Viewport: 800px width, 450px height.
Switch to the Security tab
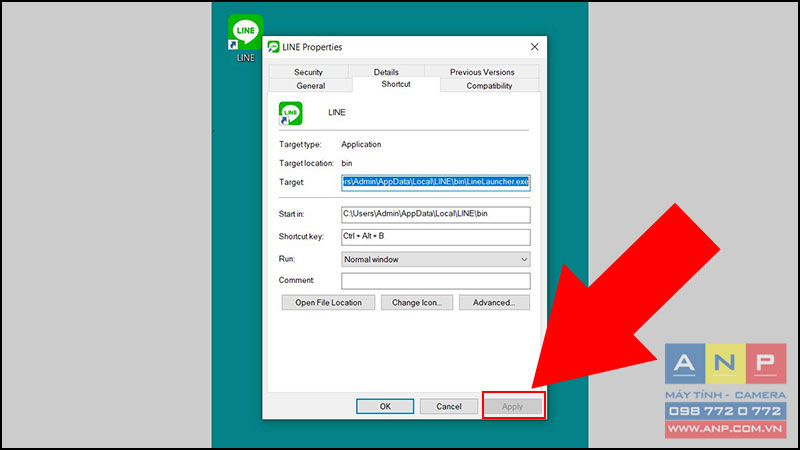pyautogui.click(x=308, y=72)
